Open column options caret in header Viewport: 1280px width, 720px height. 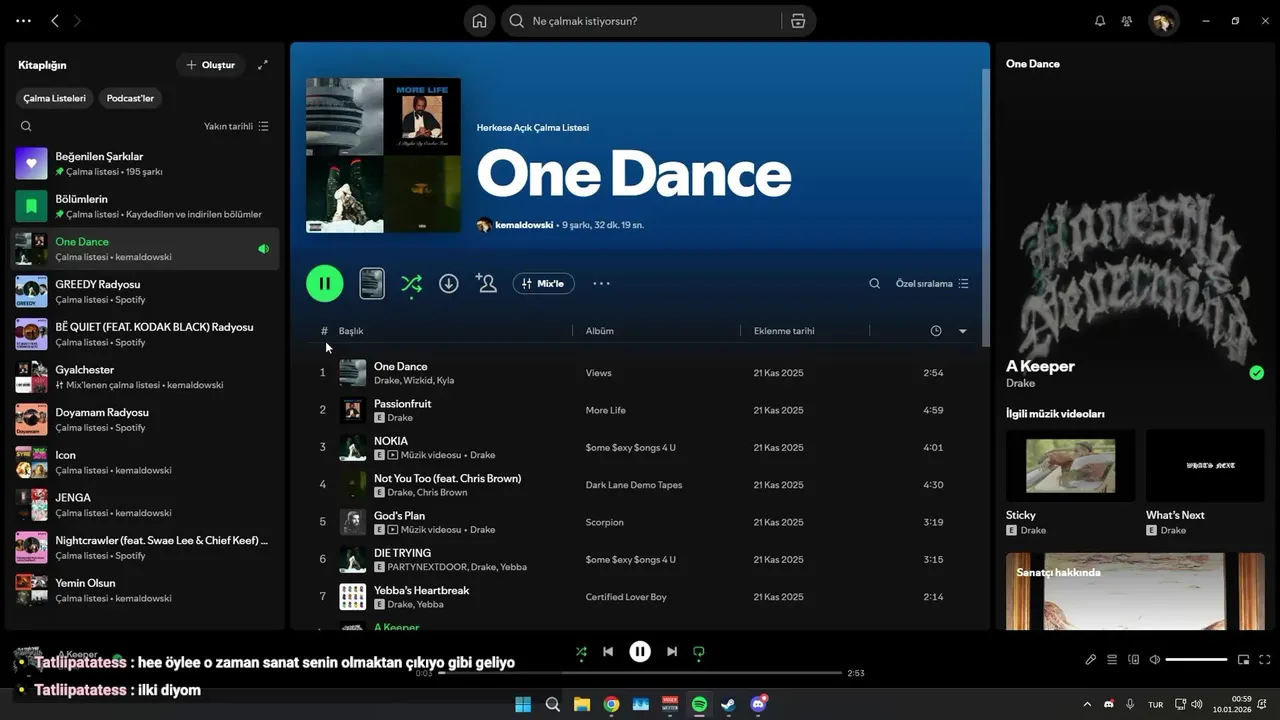click(x=963, y=331)
